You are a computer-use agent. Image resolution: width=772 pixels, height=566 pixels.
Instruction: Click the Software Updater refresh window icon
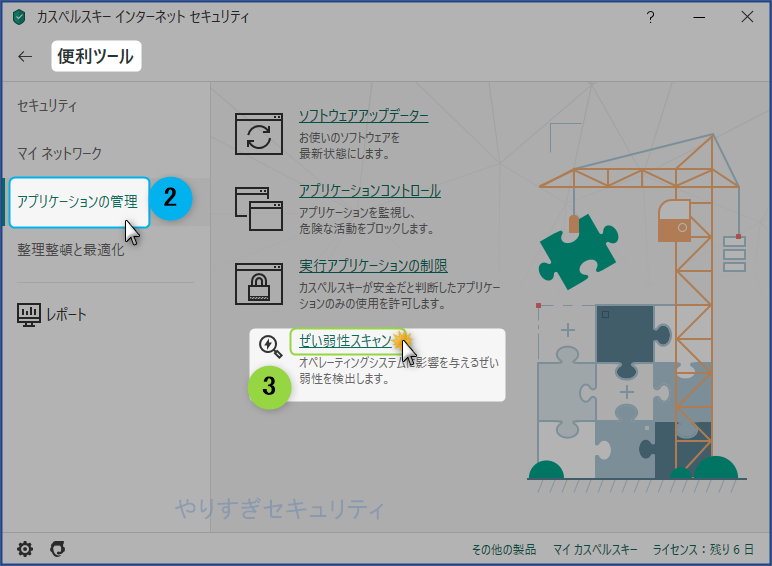click(x=259, y=134)
